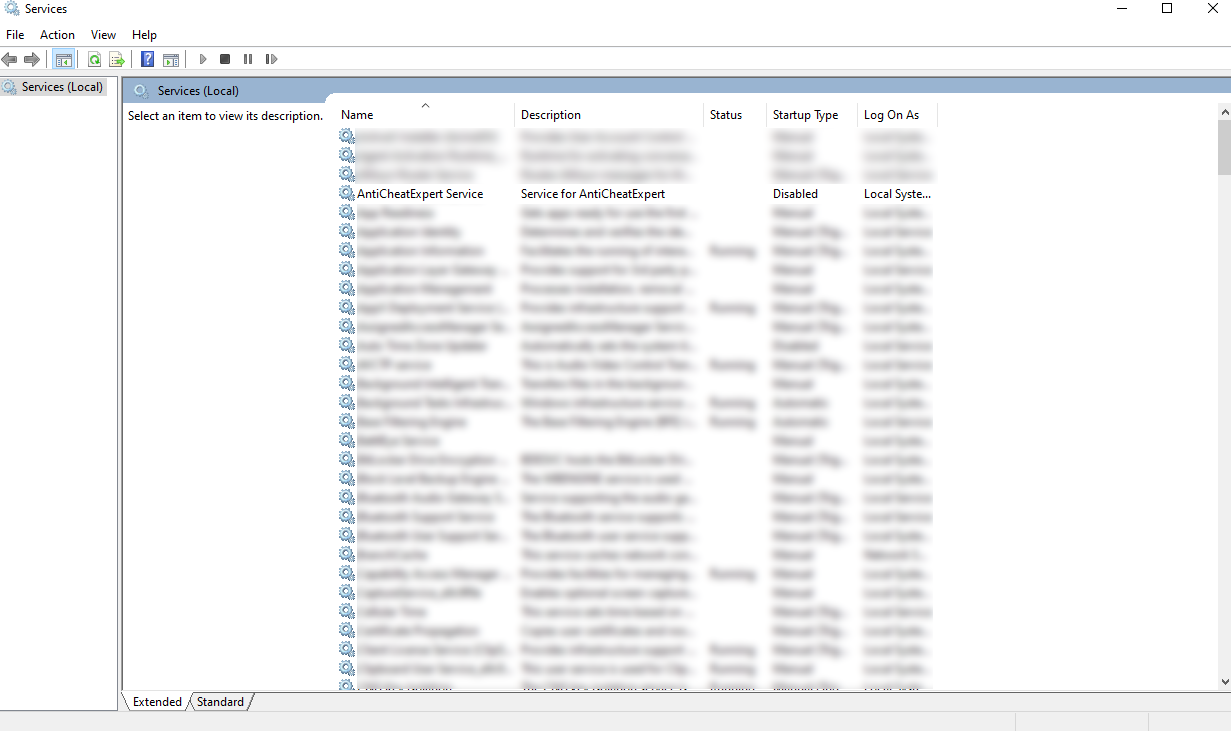The image size is (1231, 731).
Task: Switch to the Extended tab
Action: click(x=157, y=702)
